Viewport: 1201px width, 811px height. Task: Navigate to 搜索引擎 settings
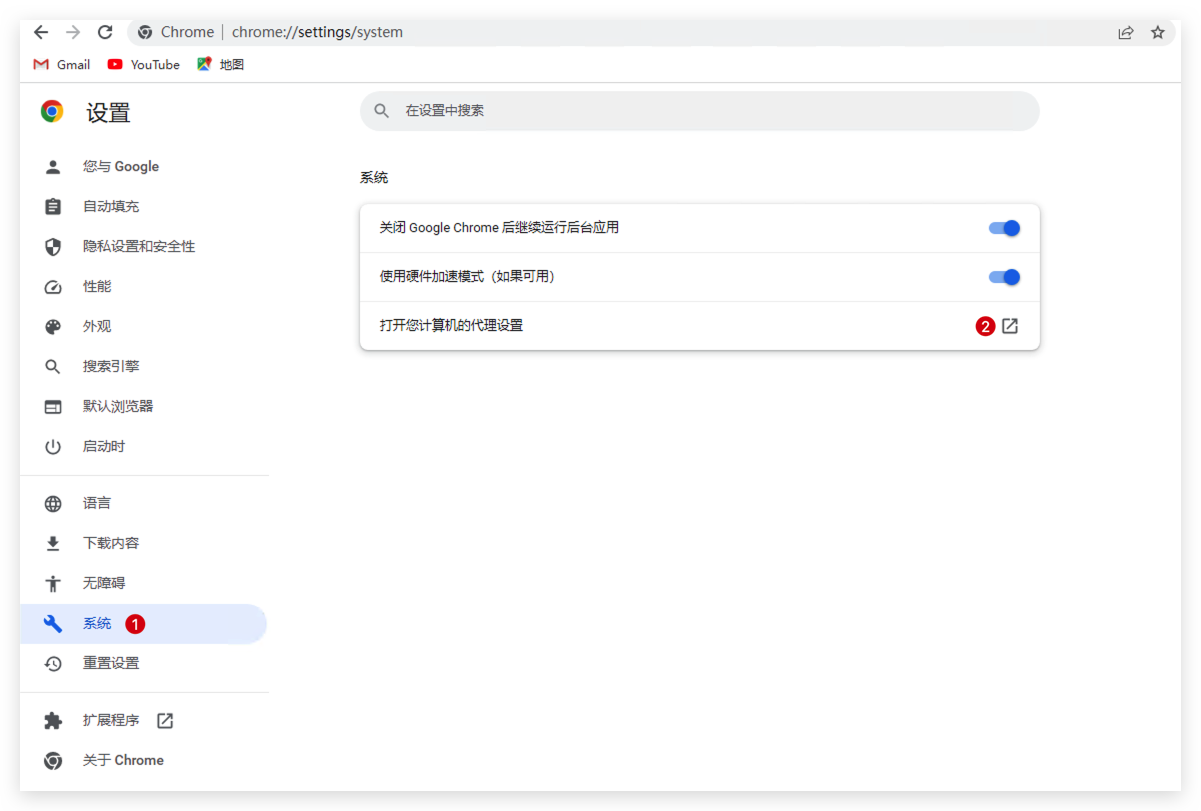pos(110,367)
